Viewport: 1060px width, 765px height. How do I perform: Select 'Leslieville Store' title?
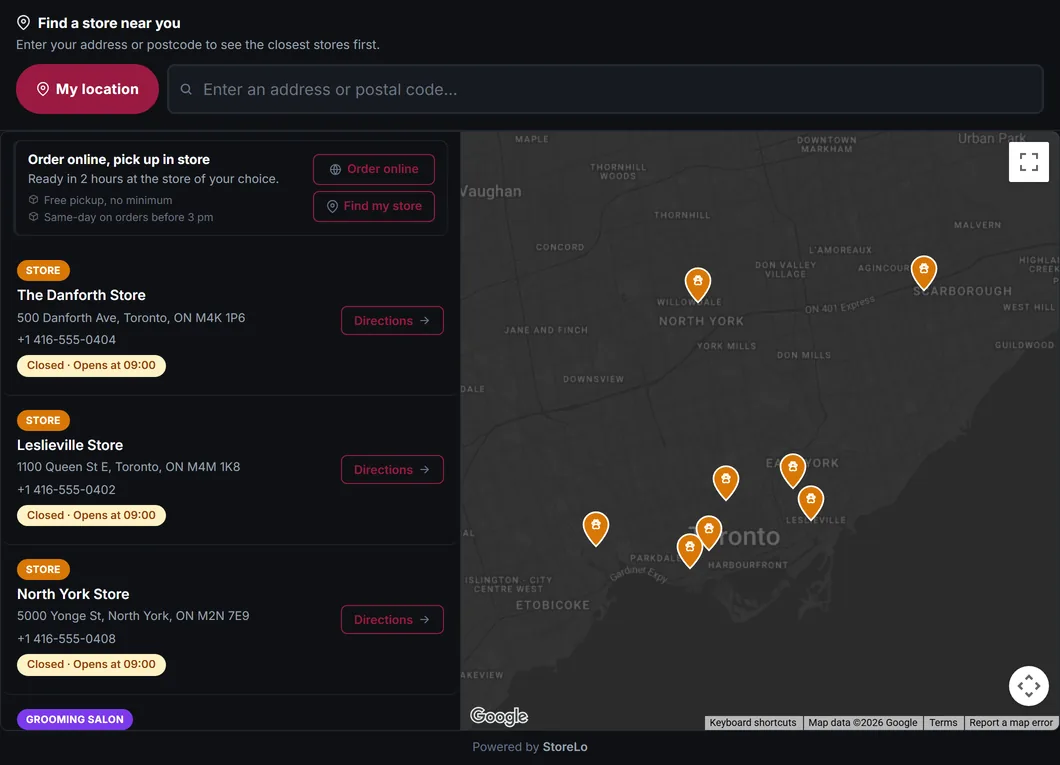click(x=70, y=445)
